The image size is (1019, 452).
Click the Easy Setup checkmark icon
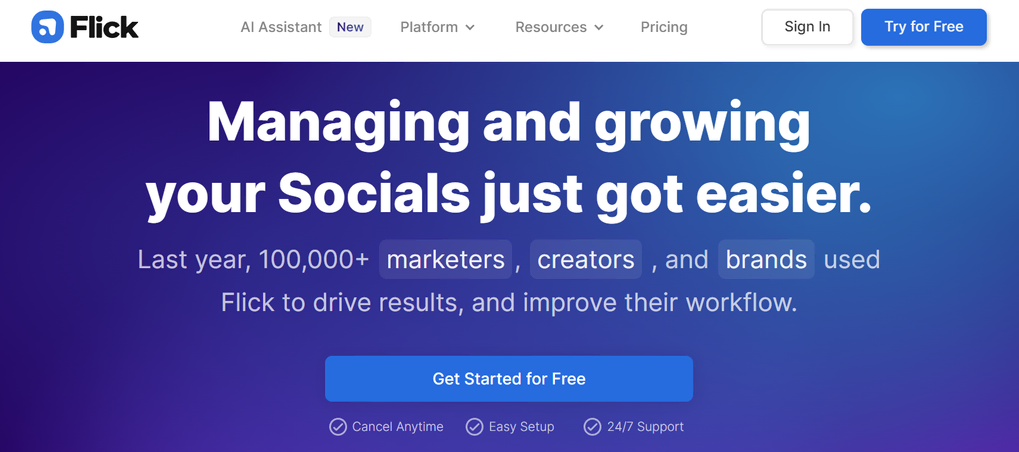pyautogui.click(x=475, y=427)
